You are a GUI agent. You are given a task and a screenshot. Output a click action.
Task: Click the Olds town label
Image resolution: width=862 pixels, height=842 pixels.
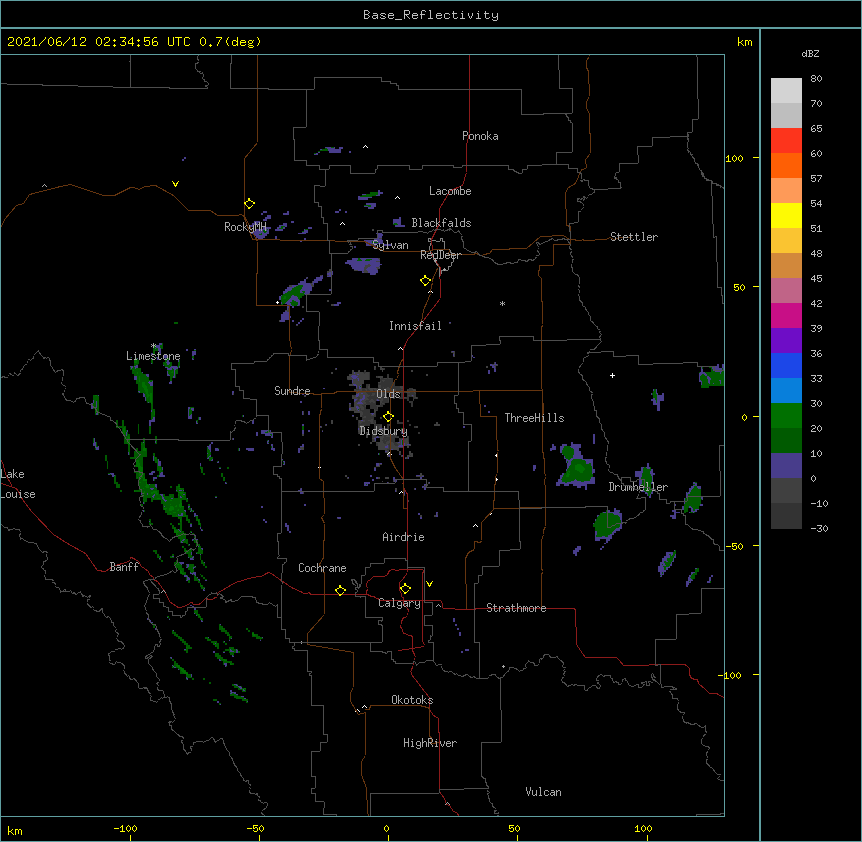point(388,394)
